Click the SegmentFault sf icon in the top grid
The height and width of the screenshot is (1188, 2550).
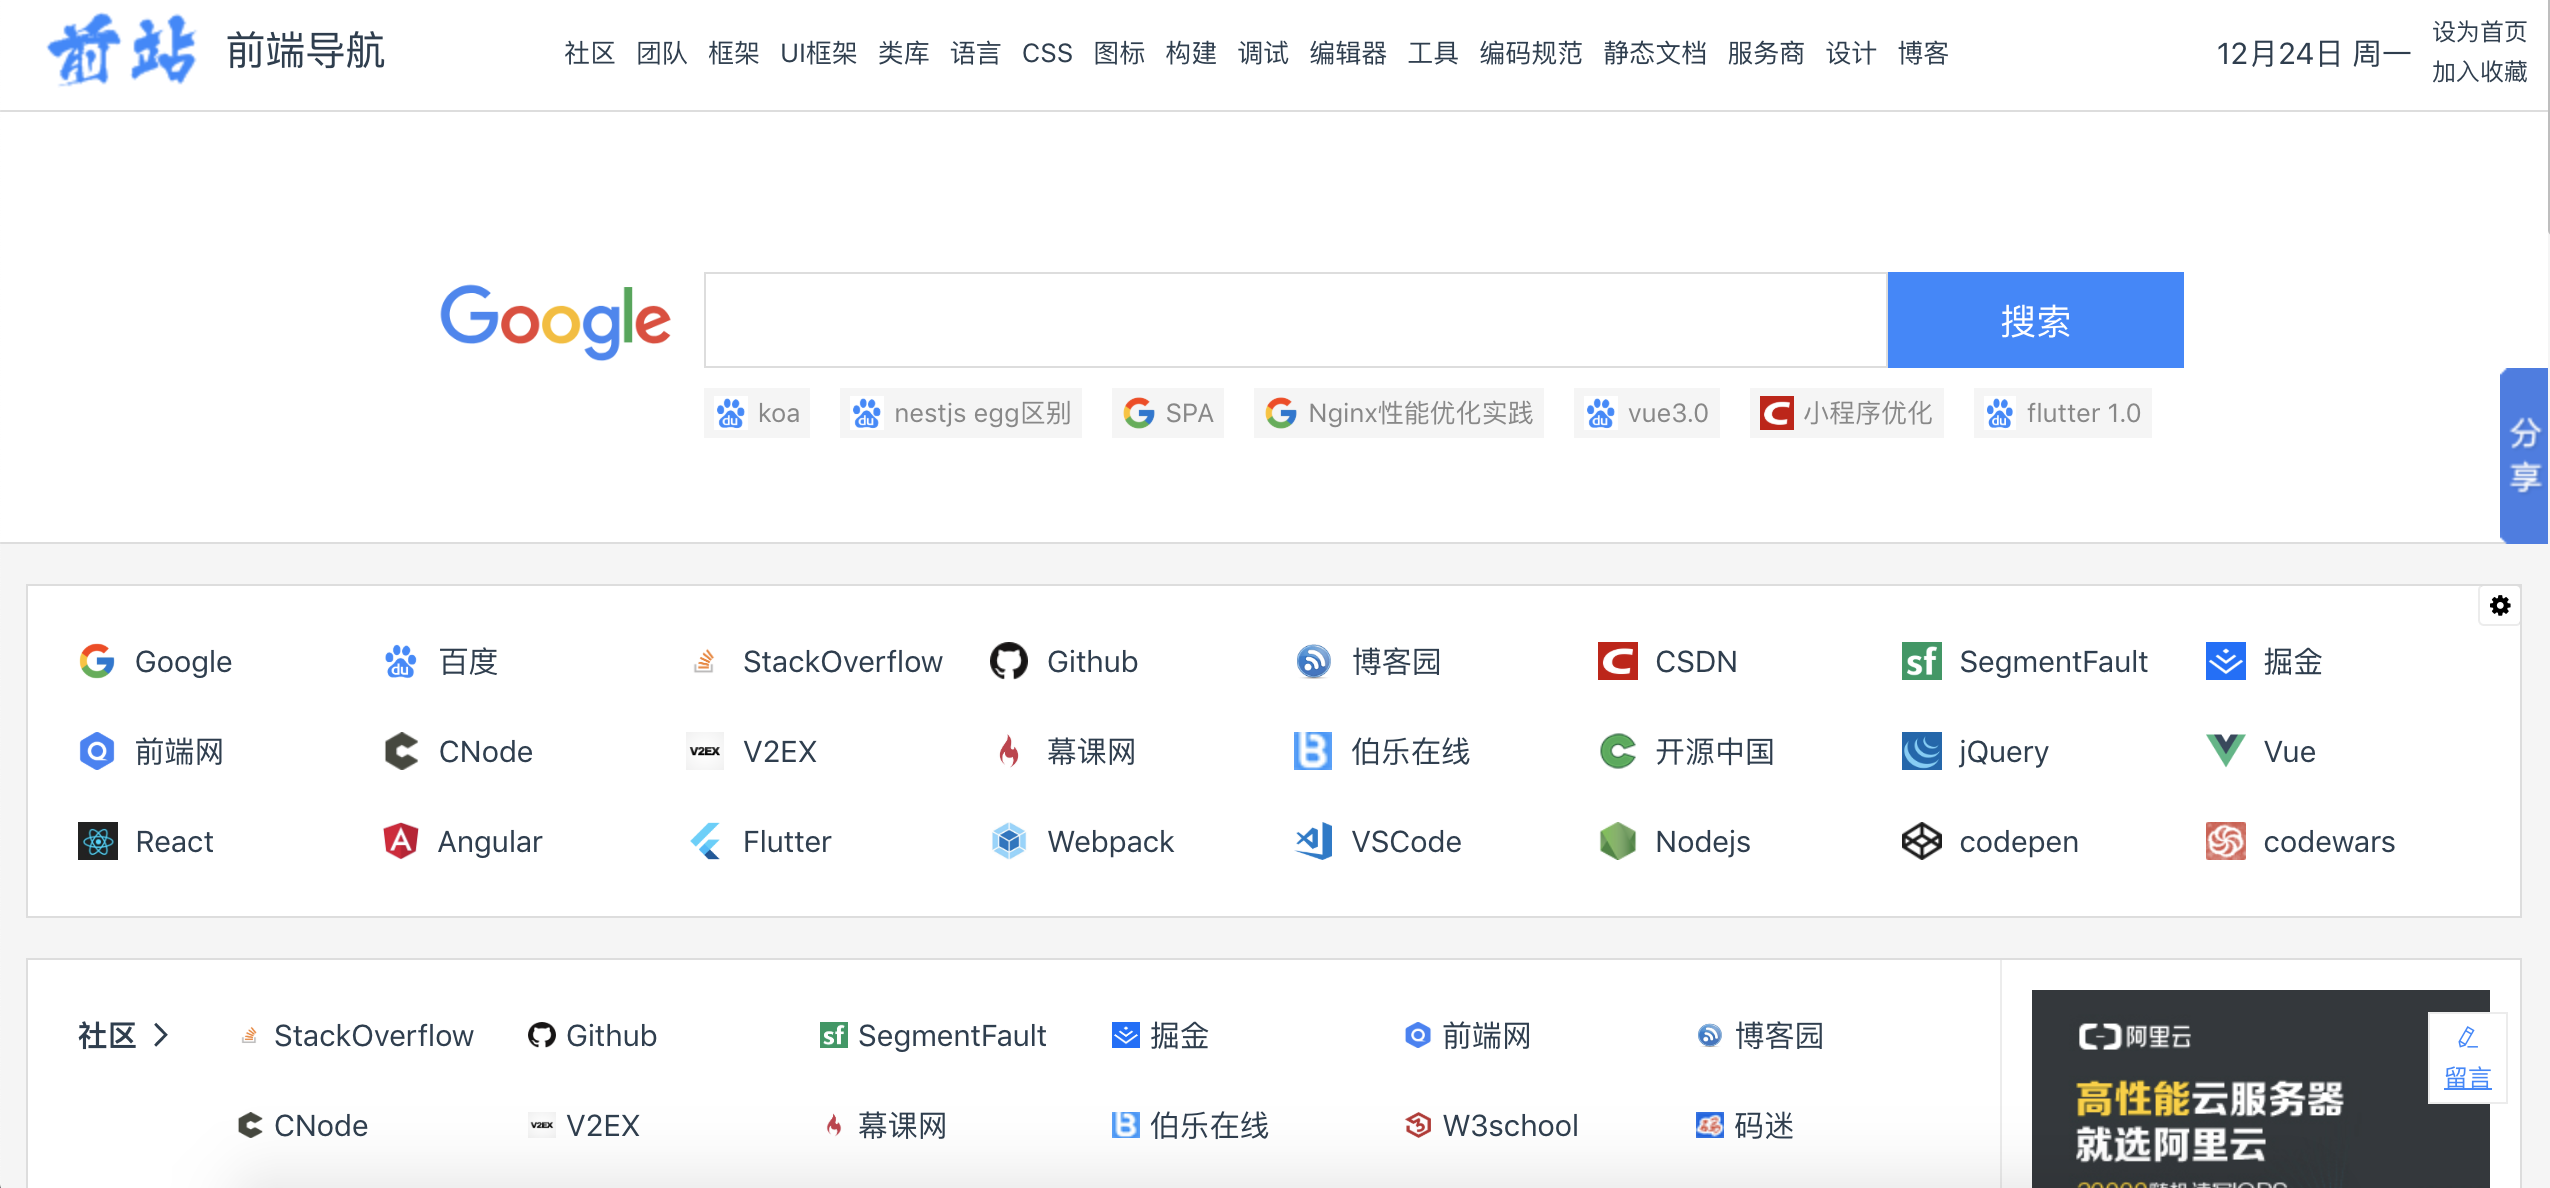pos(1921,661)
